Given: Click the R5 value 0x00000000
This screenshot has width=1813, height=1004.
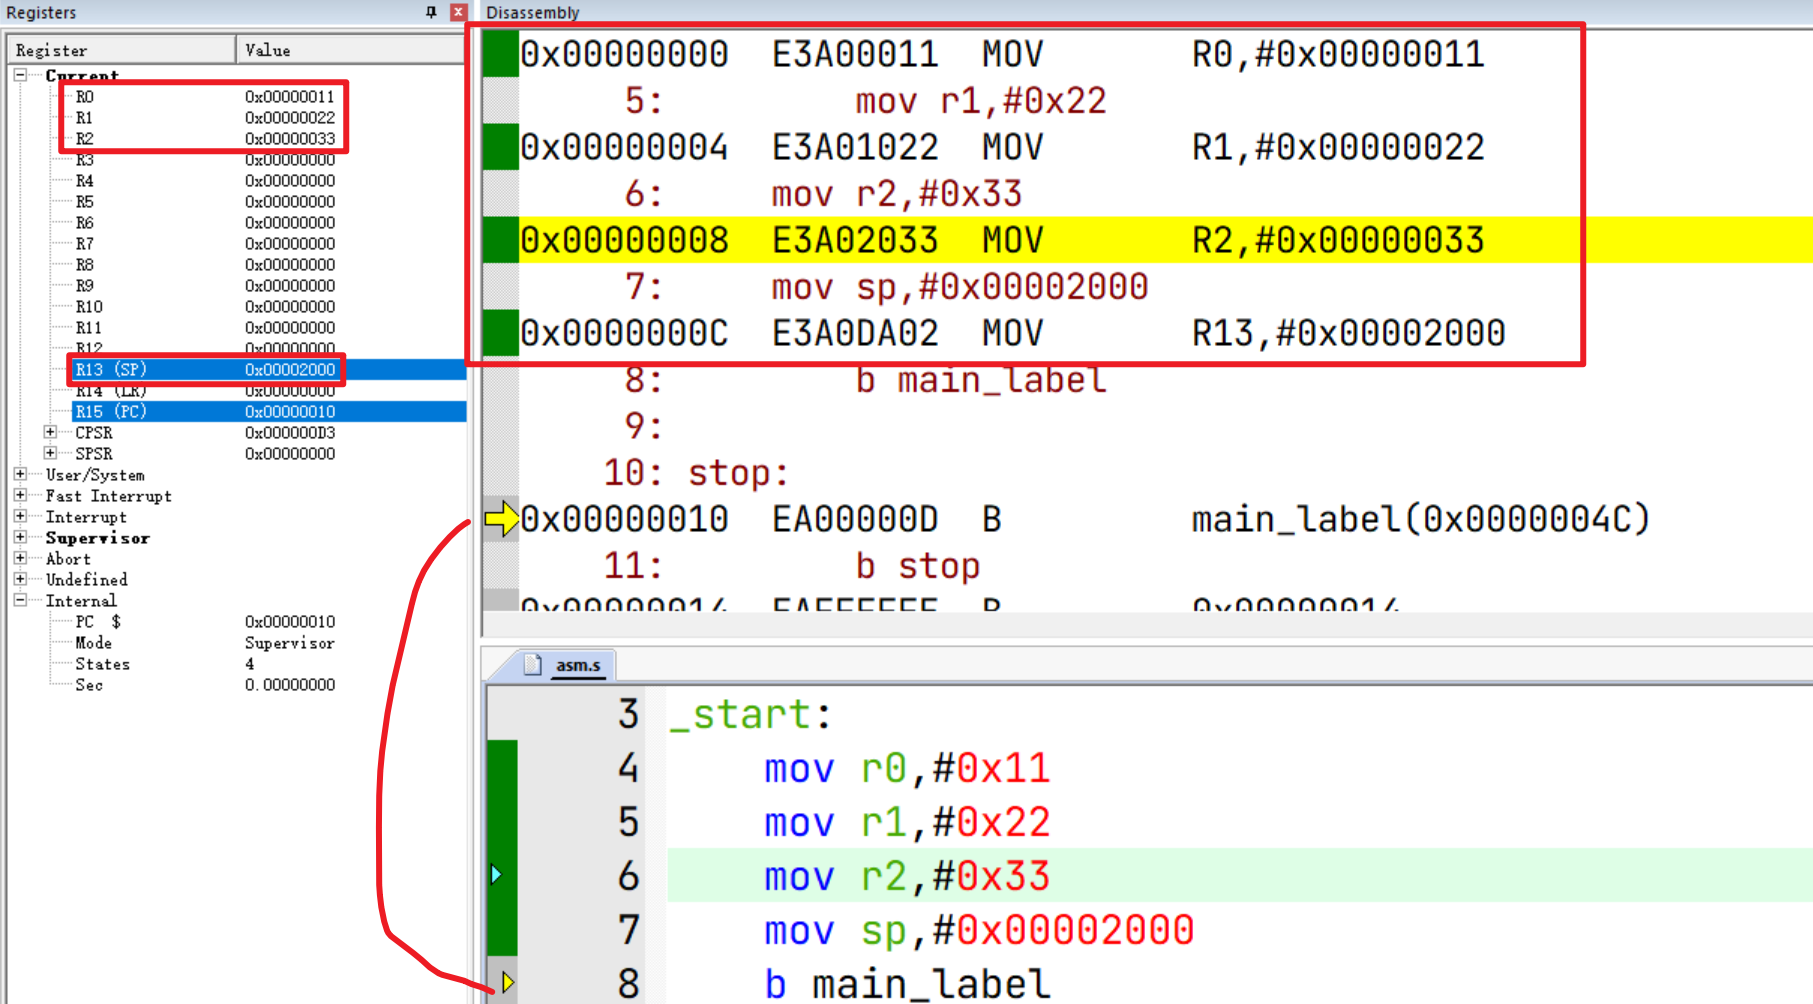Looking at the screenshot, I should 290,201.
